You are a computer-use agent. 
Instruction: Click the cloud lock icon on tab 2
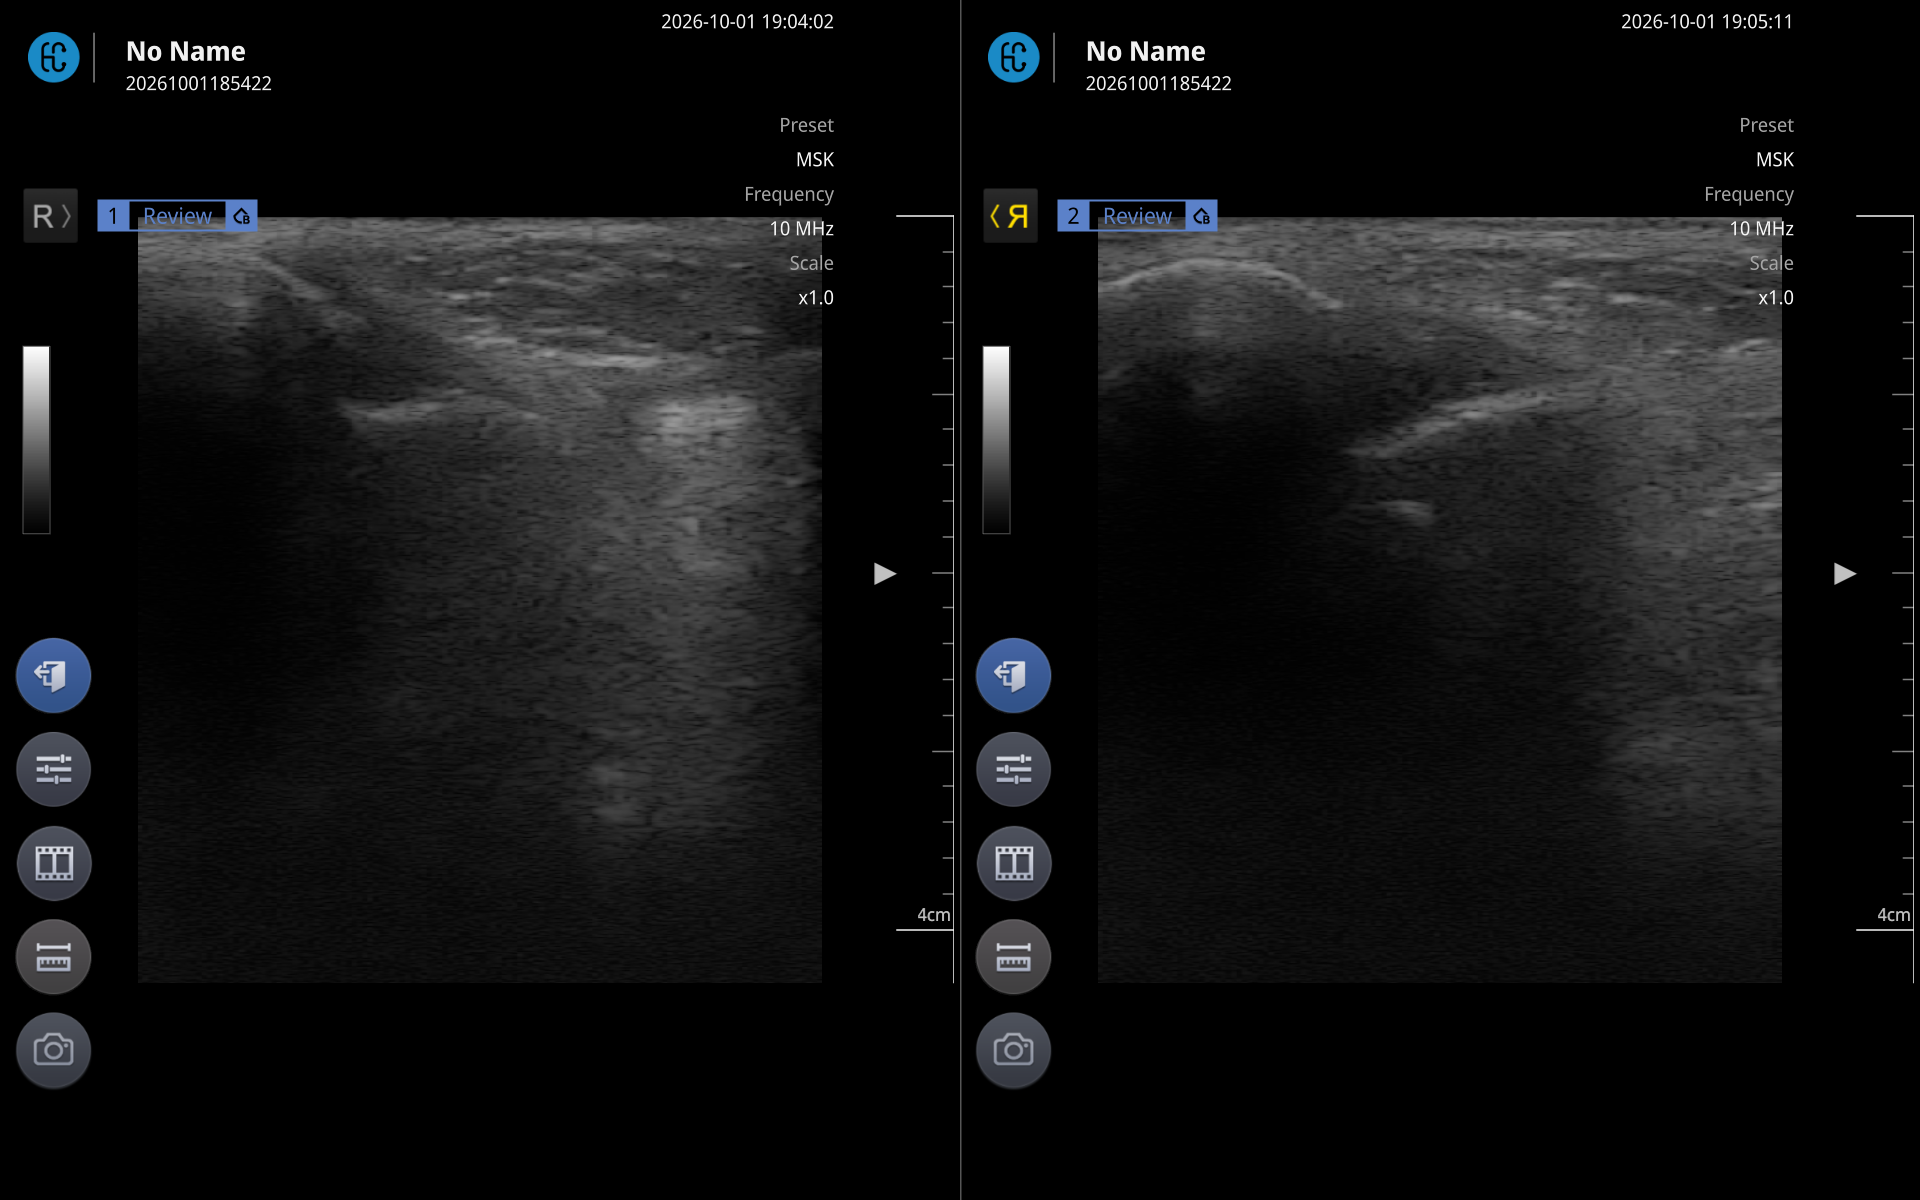(1202, 216)
